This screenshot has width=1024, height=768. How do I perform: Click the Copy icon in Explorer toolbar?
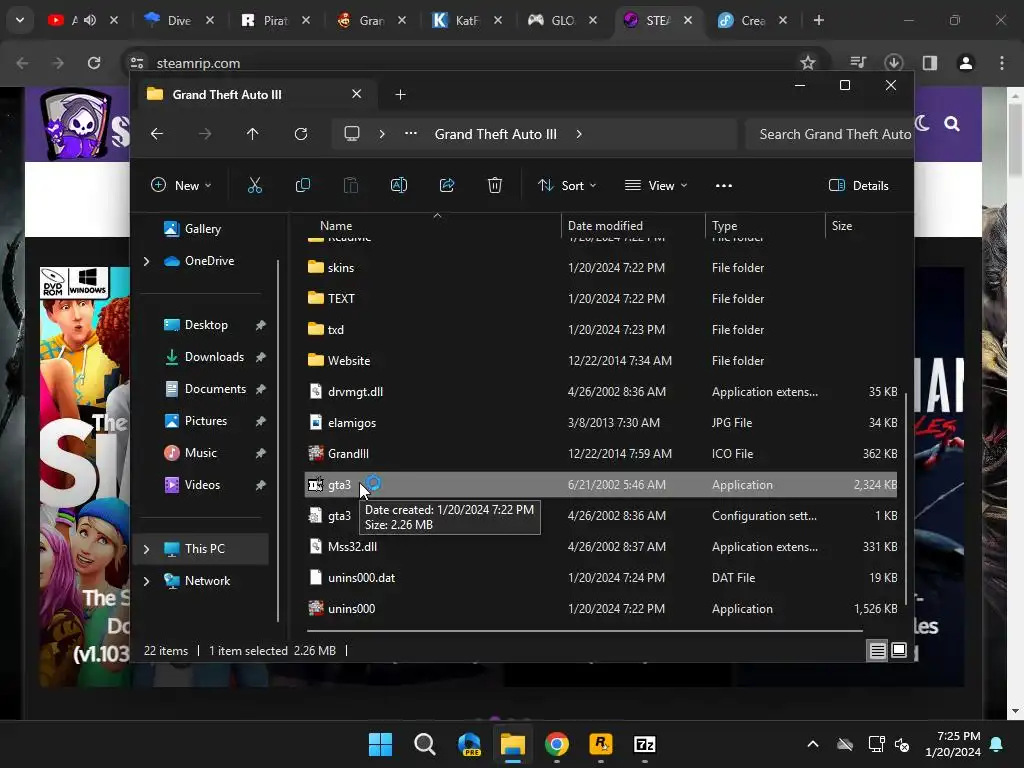(302, 185)
